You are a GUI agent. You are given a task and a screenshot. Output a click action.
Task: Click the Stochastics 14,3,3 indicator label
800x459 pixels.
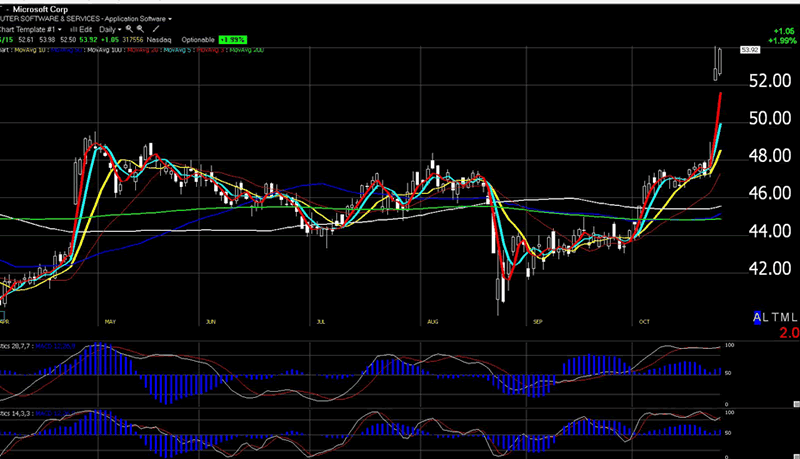14,413
